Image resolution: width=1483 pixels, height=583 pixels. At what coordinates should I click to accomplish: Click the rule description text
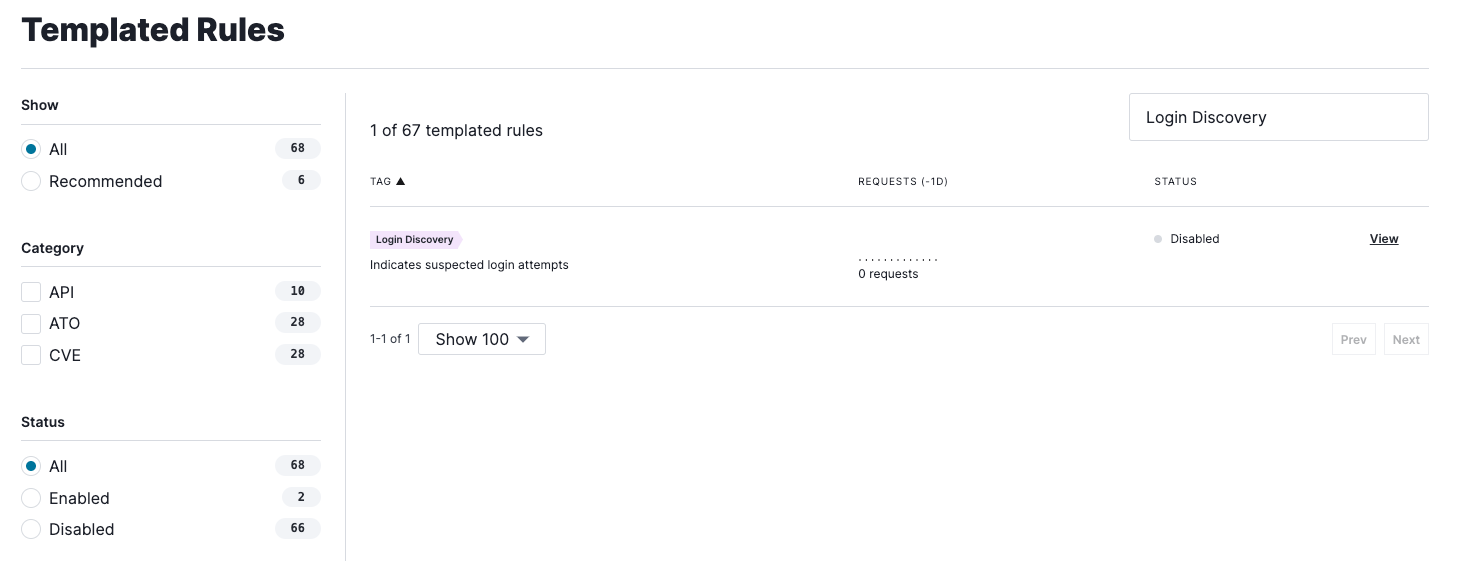(469, 265)
